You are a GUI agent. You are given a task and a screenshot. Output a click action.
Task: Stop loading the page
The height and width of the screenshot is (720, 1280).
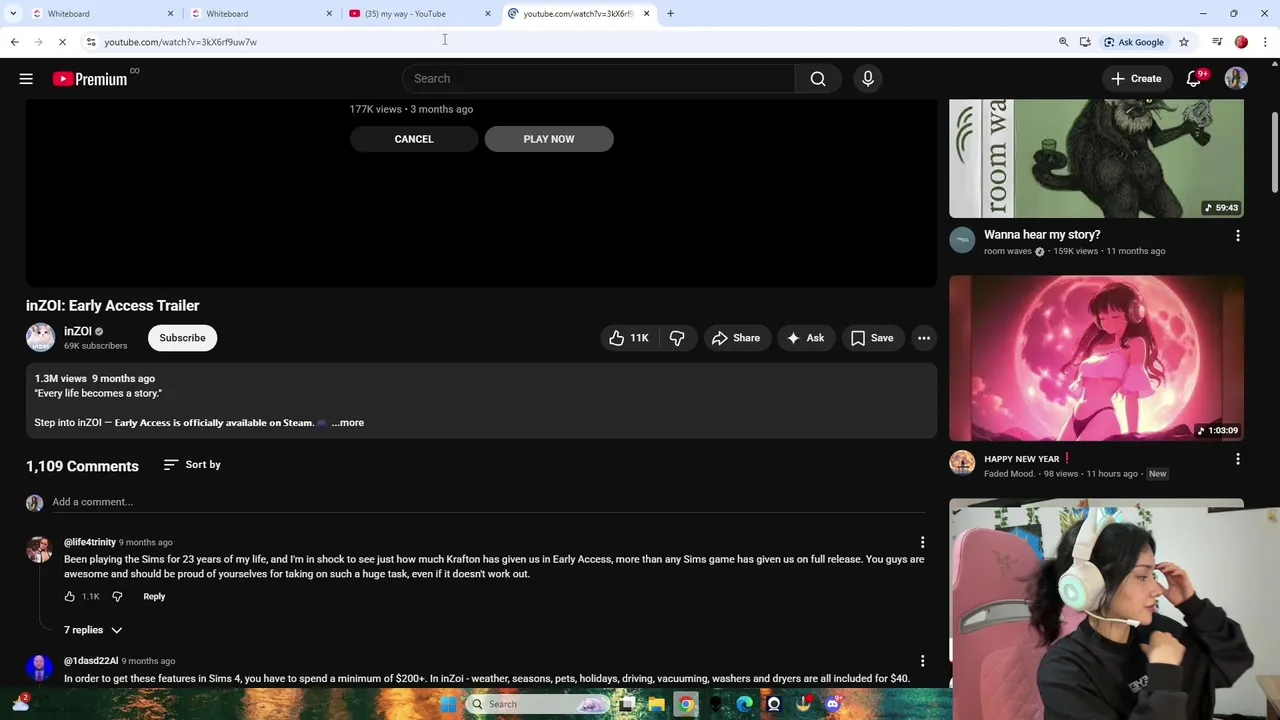[62, 42]
